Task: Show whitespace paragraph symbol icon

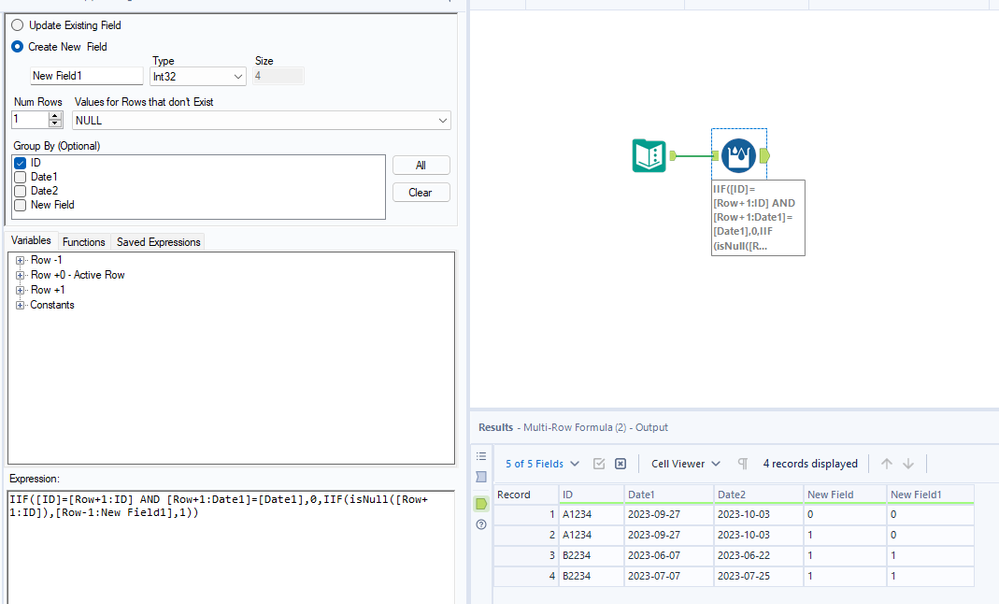Action: click(x=742, y=464)
